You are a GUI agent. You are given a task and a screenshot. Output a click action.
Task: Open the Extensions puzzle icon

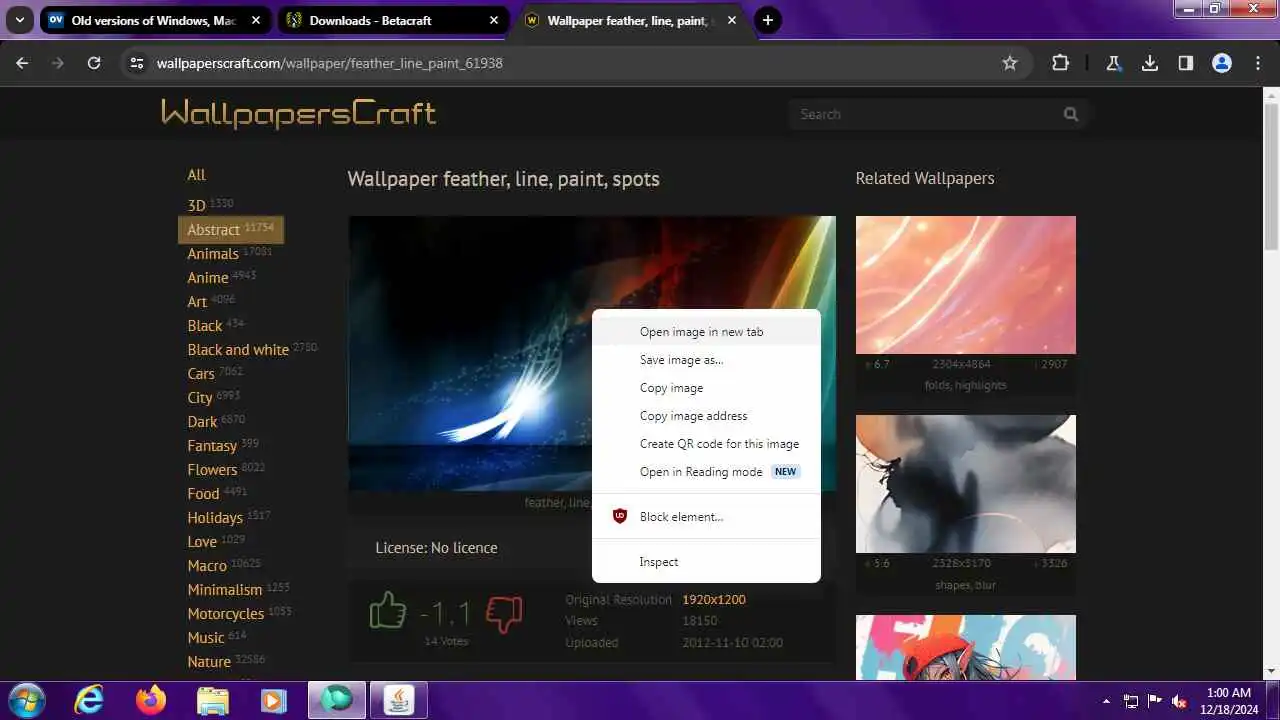tap(1060, 63)
